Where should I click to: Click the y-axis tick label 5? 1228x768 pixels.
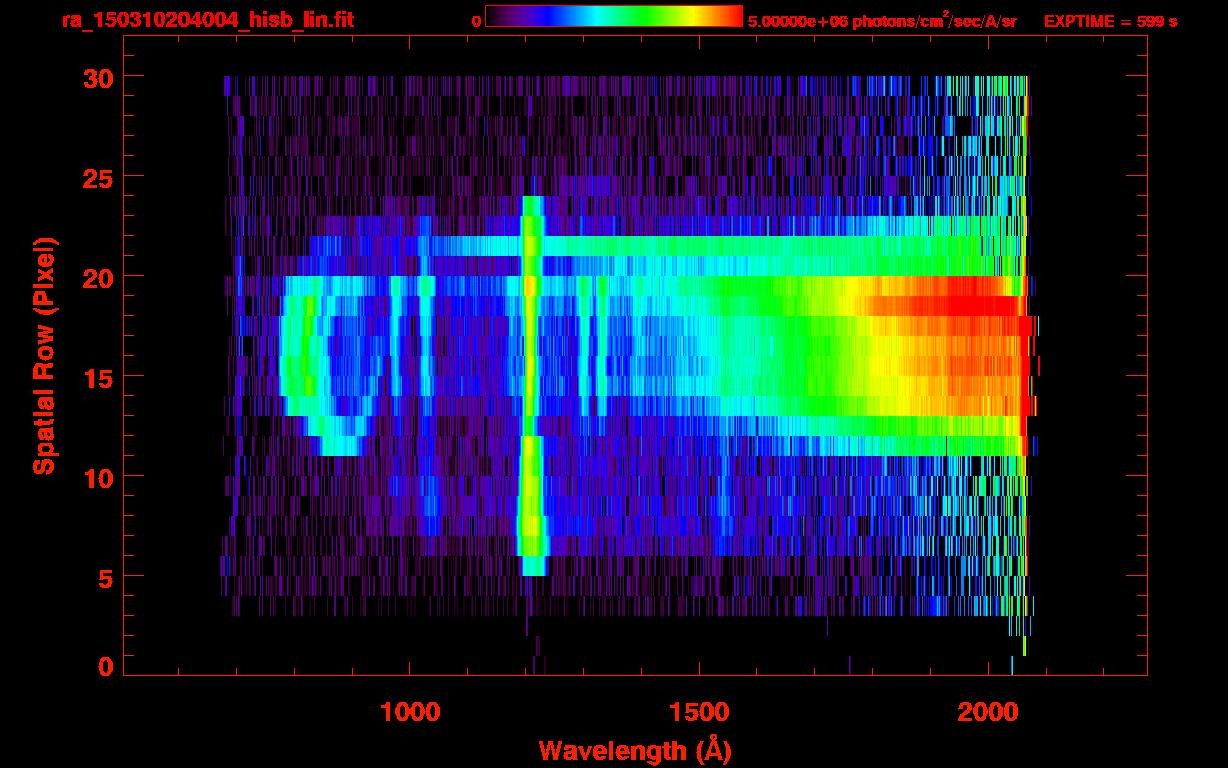[x=105, y=577]
